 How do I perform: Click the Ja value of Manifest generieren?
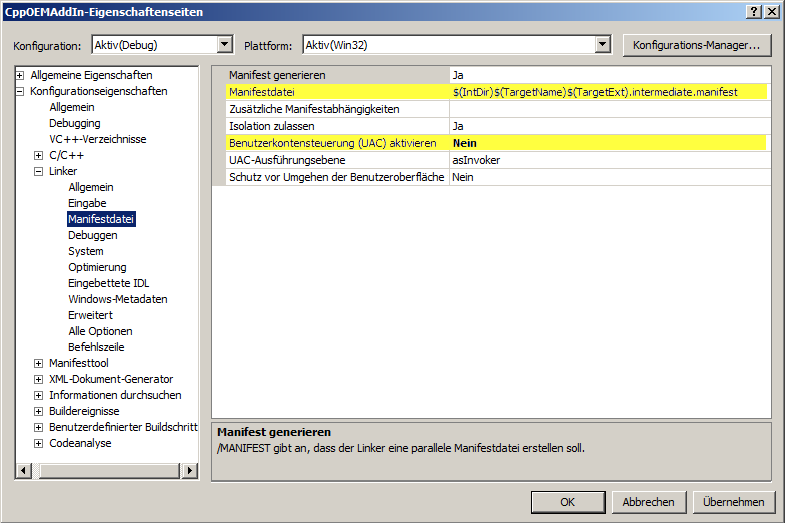(x=458, y=75)
